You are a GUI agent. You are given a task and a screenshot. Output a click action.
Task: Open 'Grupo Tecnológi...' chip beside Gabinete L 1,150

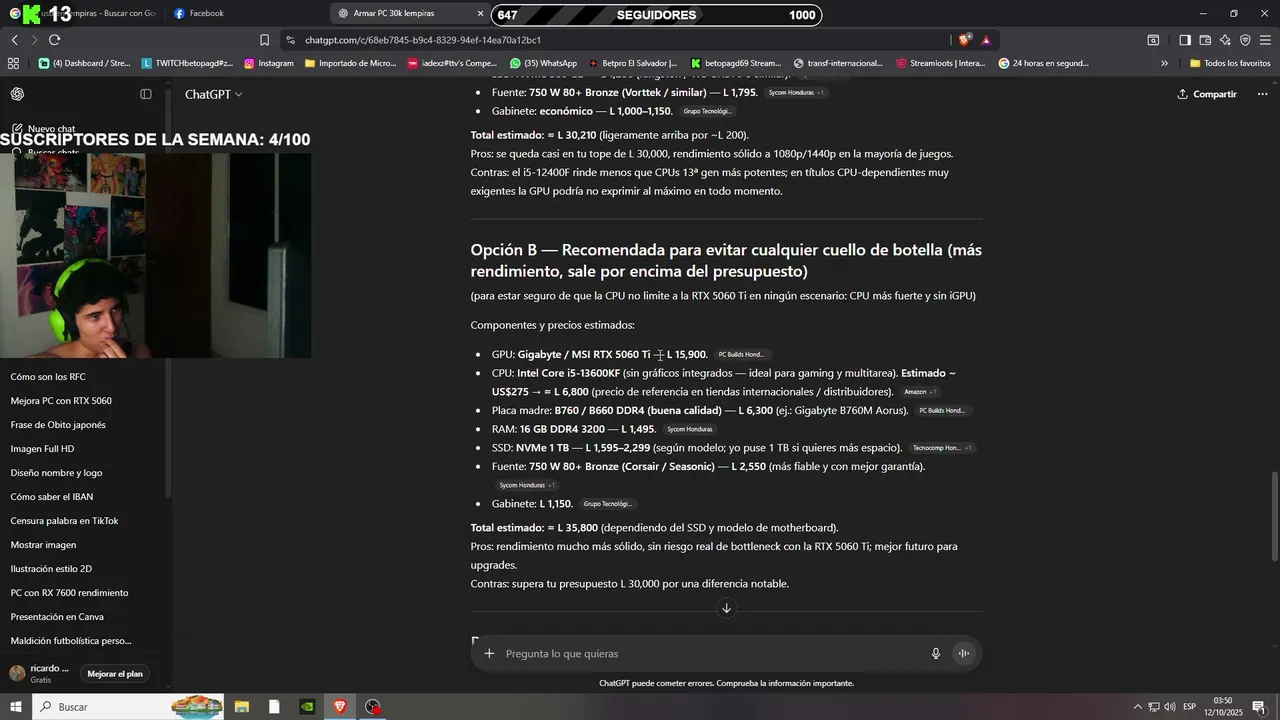607,504
